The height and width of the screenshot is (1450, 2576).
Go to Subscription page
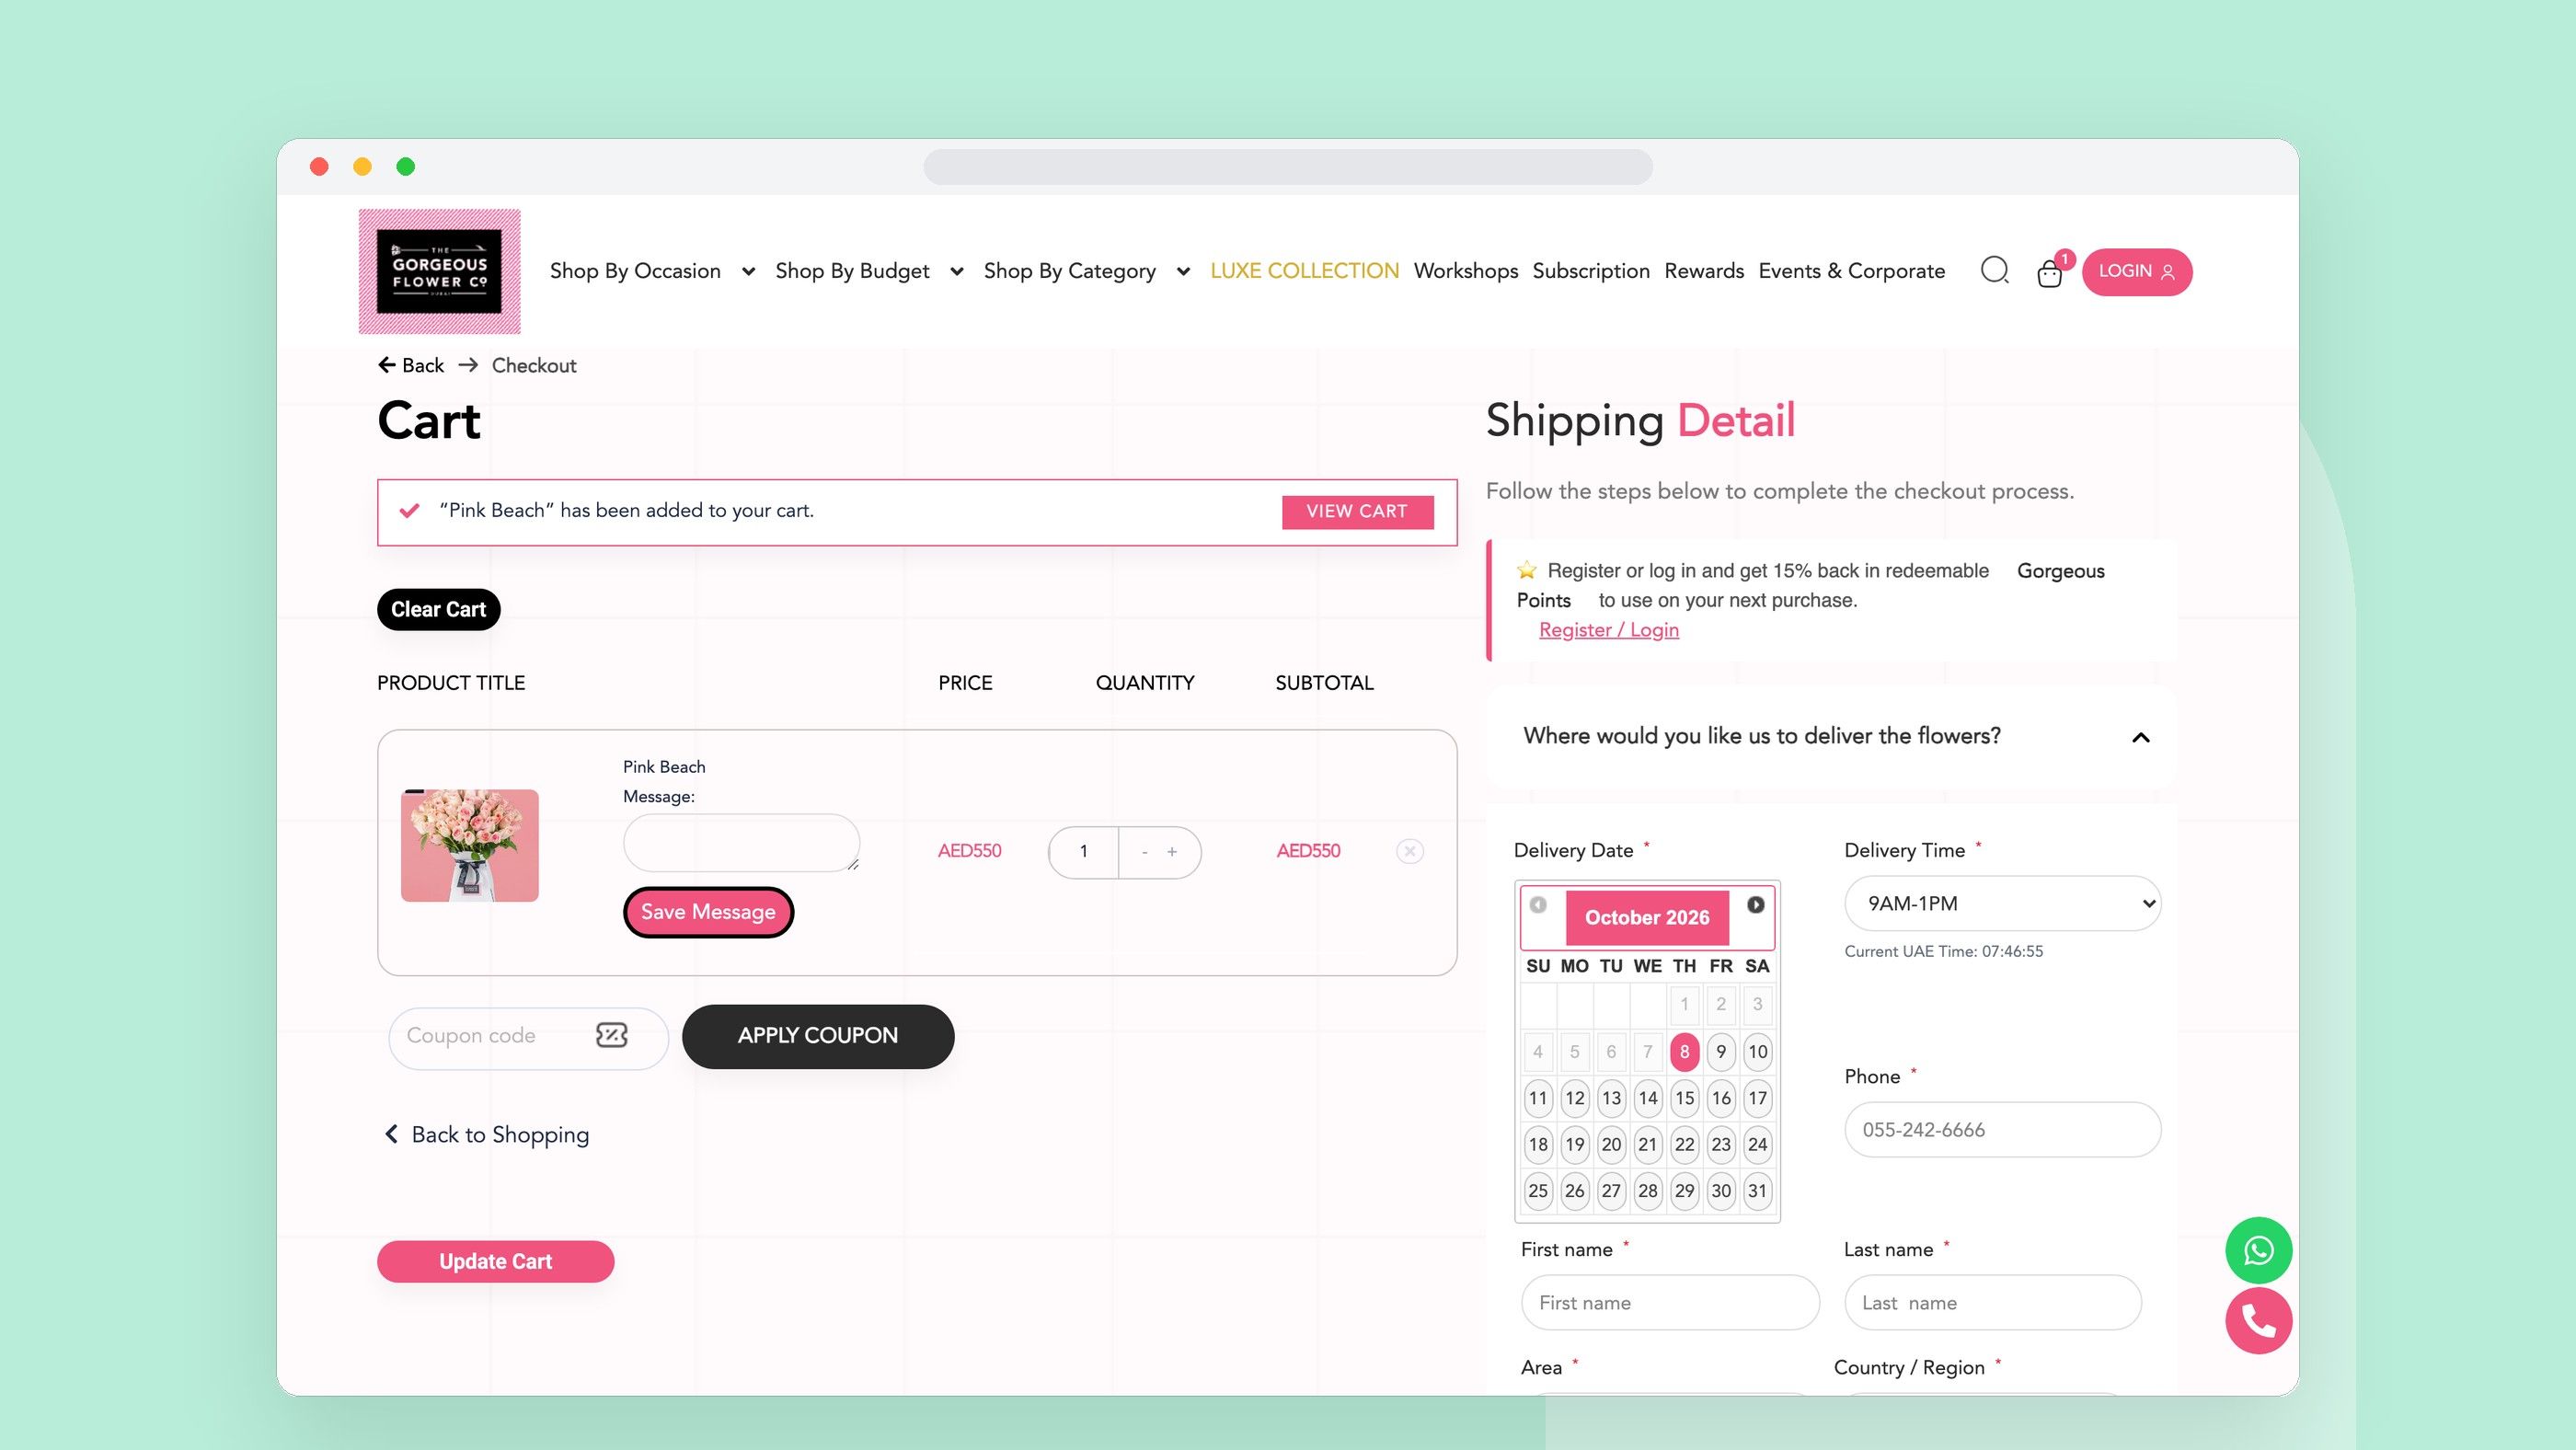[1590, 271]
